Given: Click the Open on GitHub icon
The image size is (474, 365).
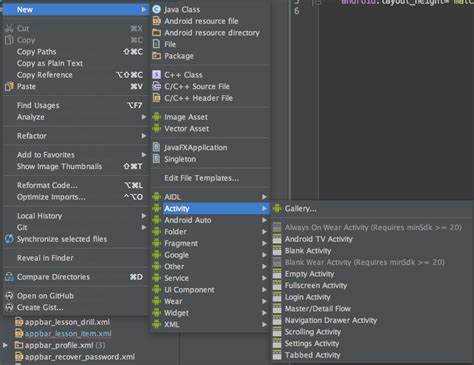Looking at the screenshot, I should (x=9, y=296).
